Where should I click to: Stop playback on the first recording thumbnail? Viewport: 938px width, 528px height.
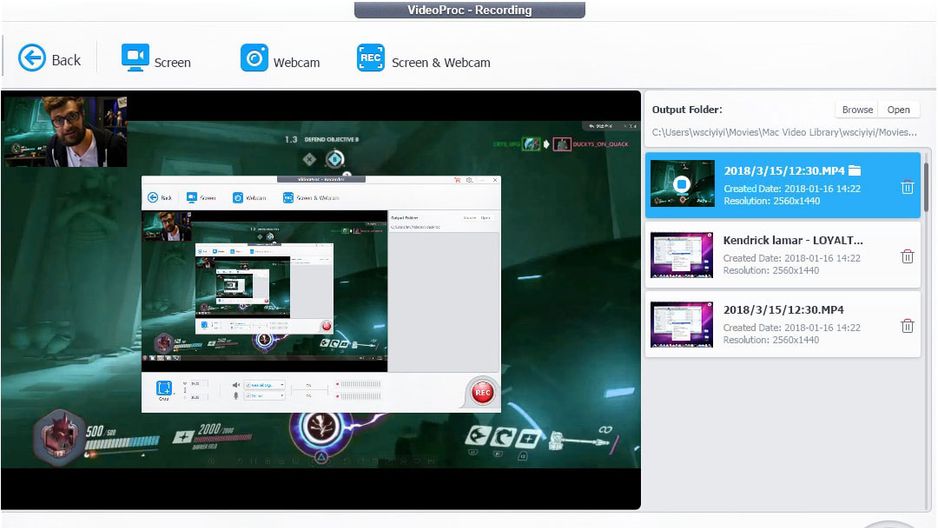pyautogui.click(x=681, y=184)
